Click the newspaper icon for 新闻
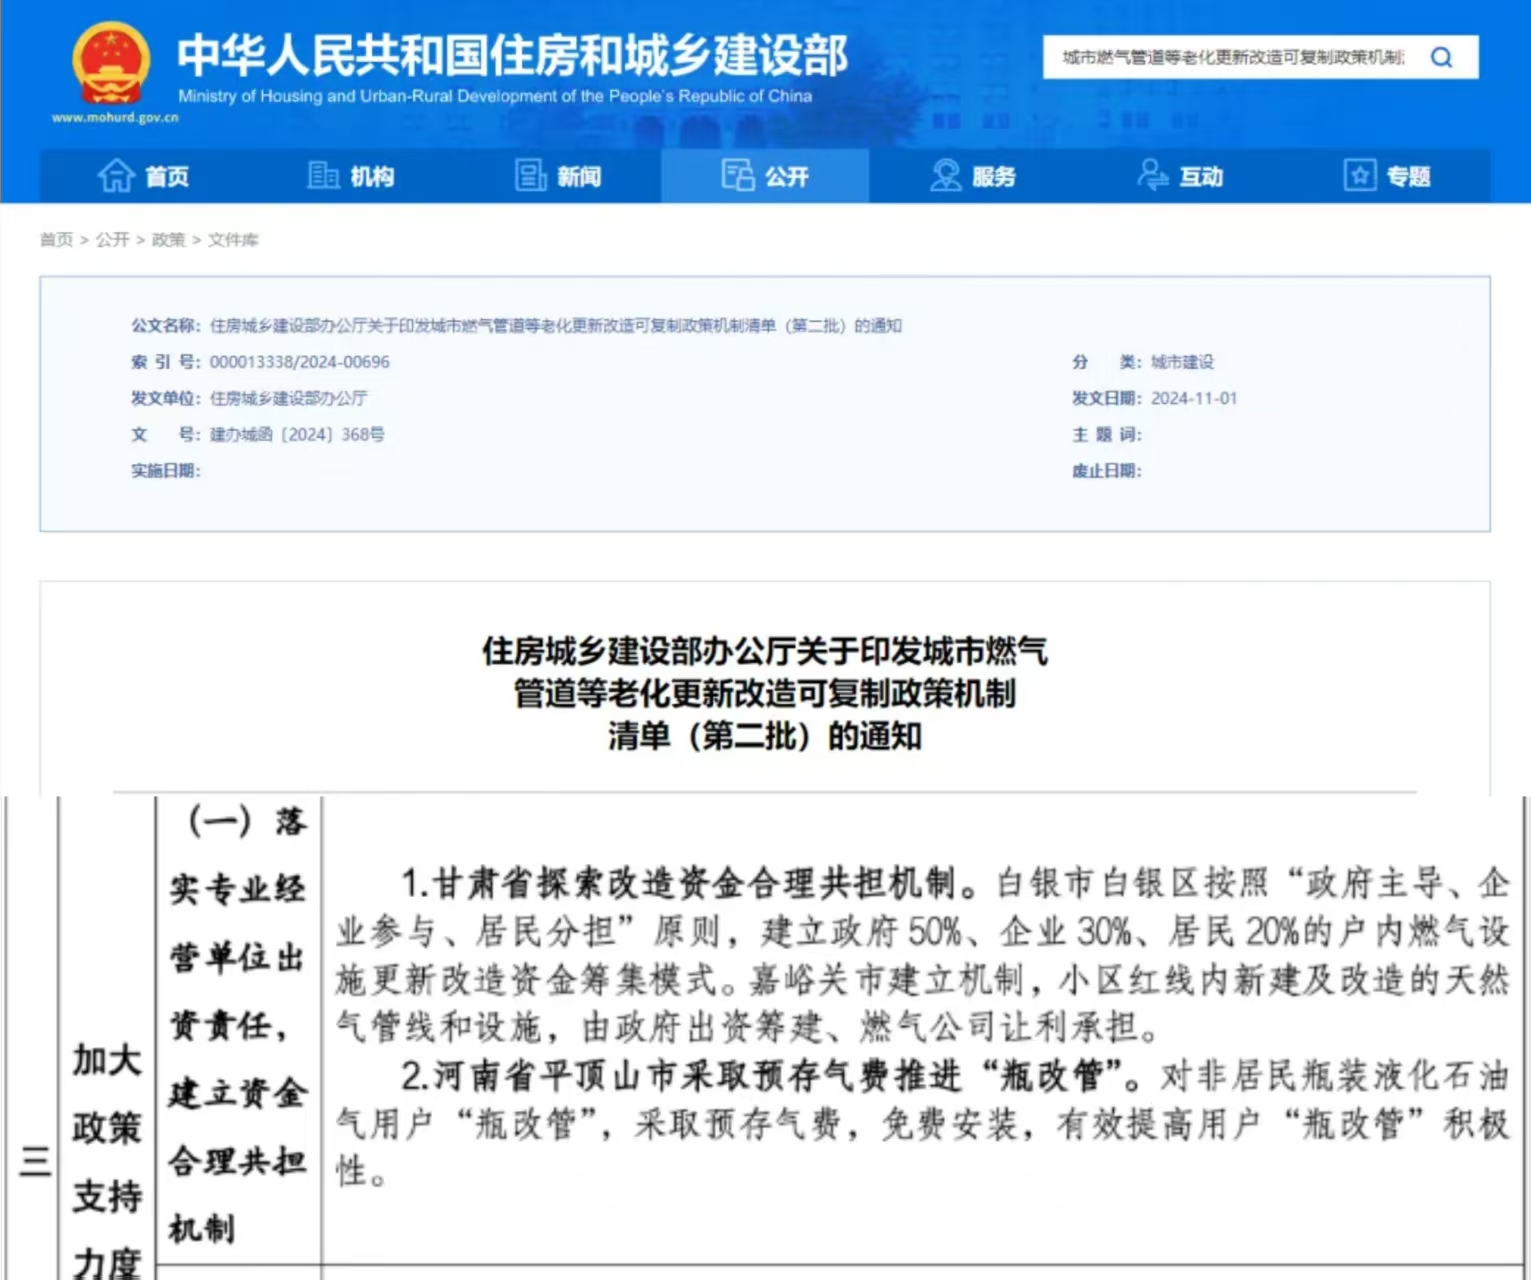Viewport: 1531px width, 1280px height. 530,176
